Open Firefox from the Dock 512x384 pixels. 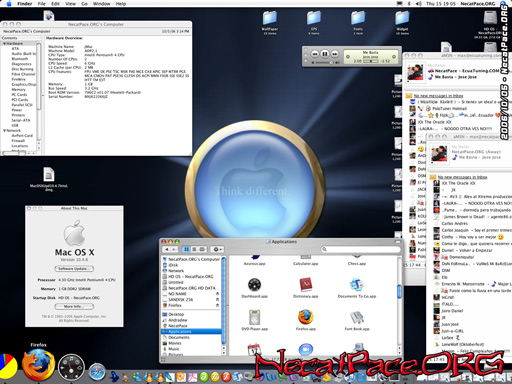click(38, 365)
